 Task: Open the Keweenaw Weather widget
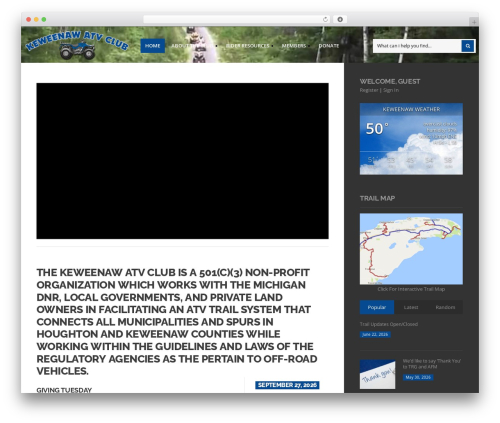(x=411, y=139)
